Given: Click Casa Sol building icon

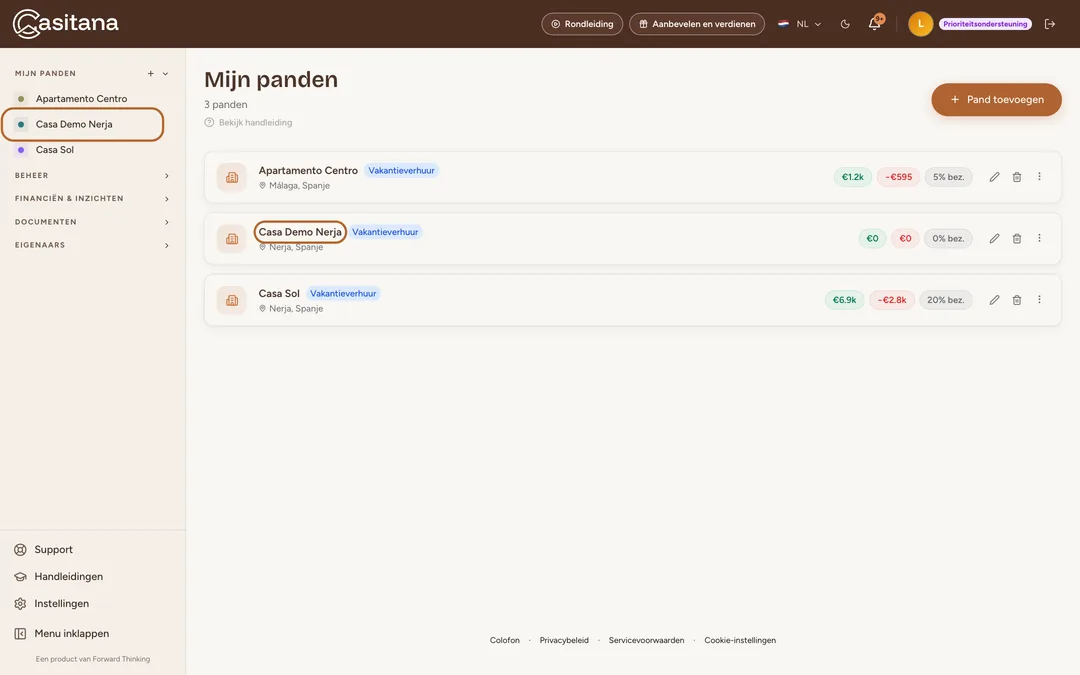Looking at the screenshot, I should [232, 300].
